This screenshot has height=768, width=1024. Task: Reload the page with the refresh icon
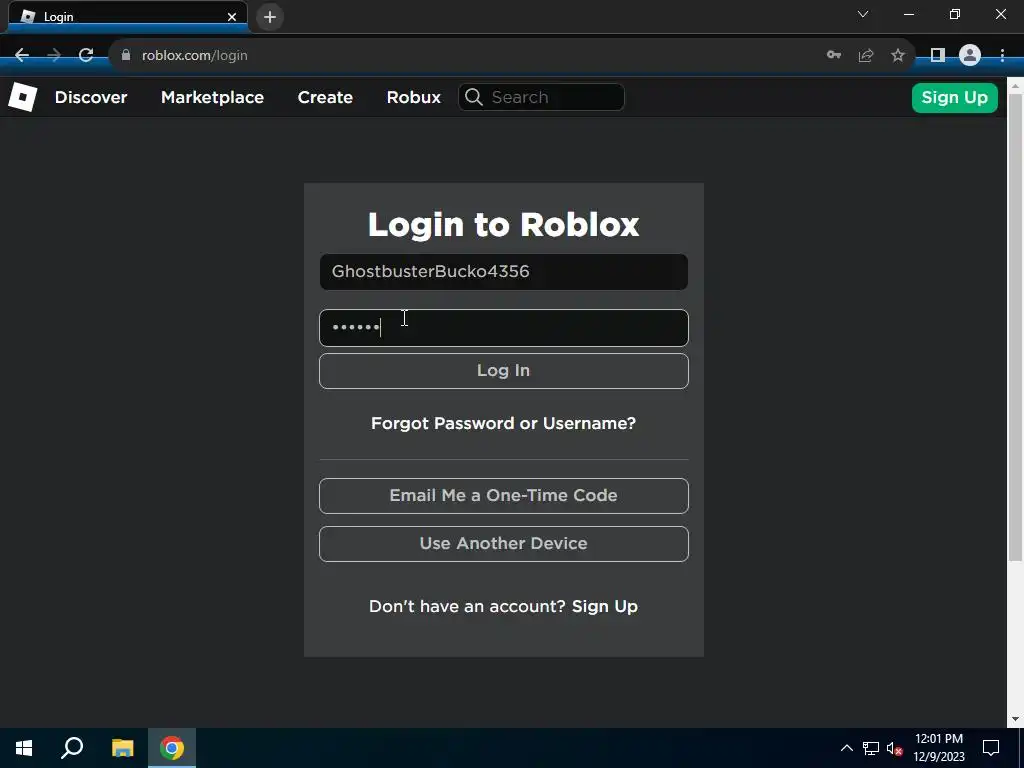tap(86, 56)
